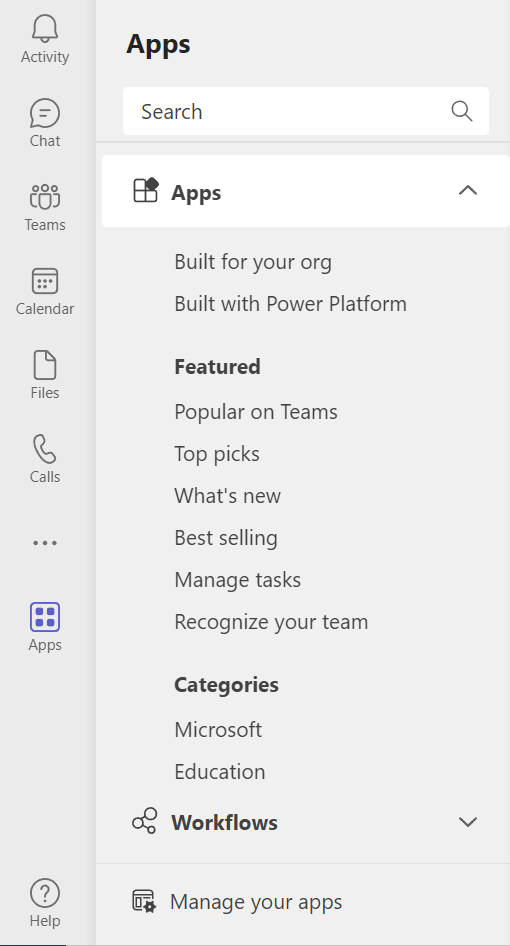Open Built with Power Platform
Viewport: 510px width, 946px height.
(x=290, y=303)
